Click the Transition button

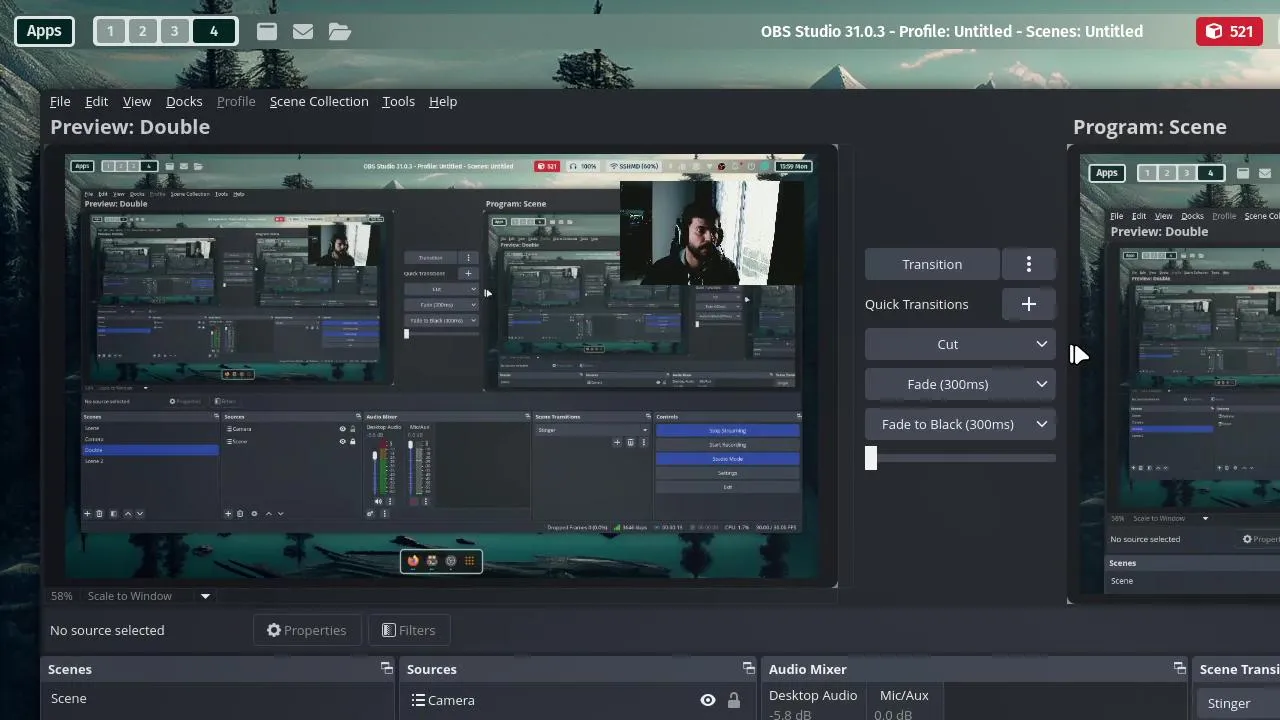coord(932,264)
